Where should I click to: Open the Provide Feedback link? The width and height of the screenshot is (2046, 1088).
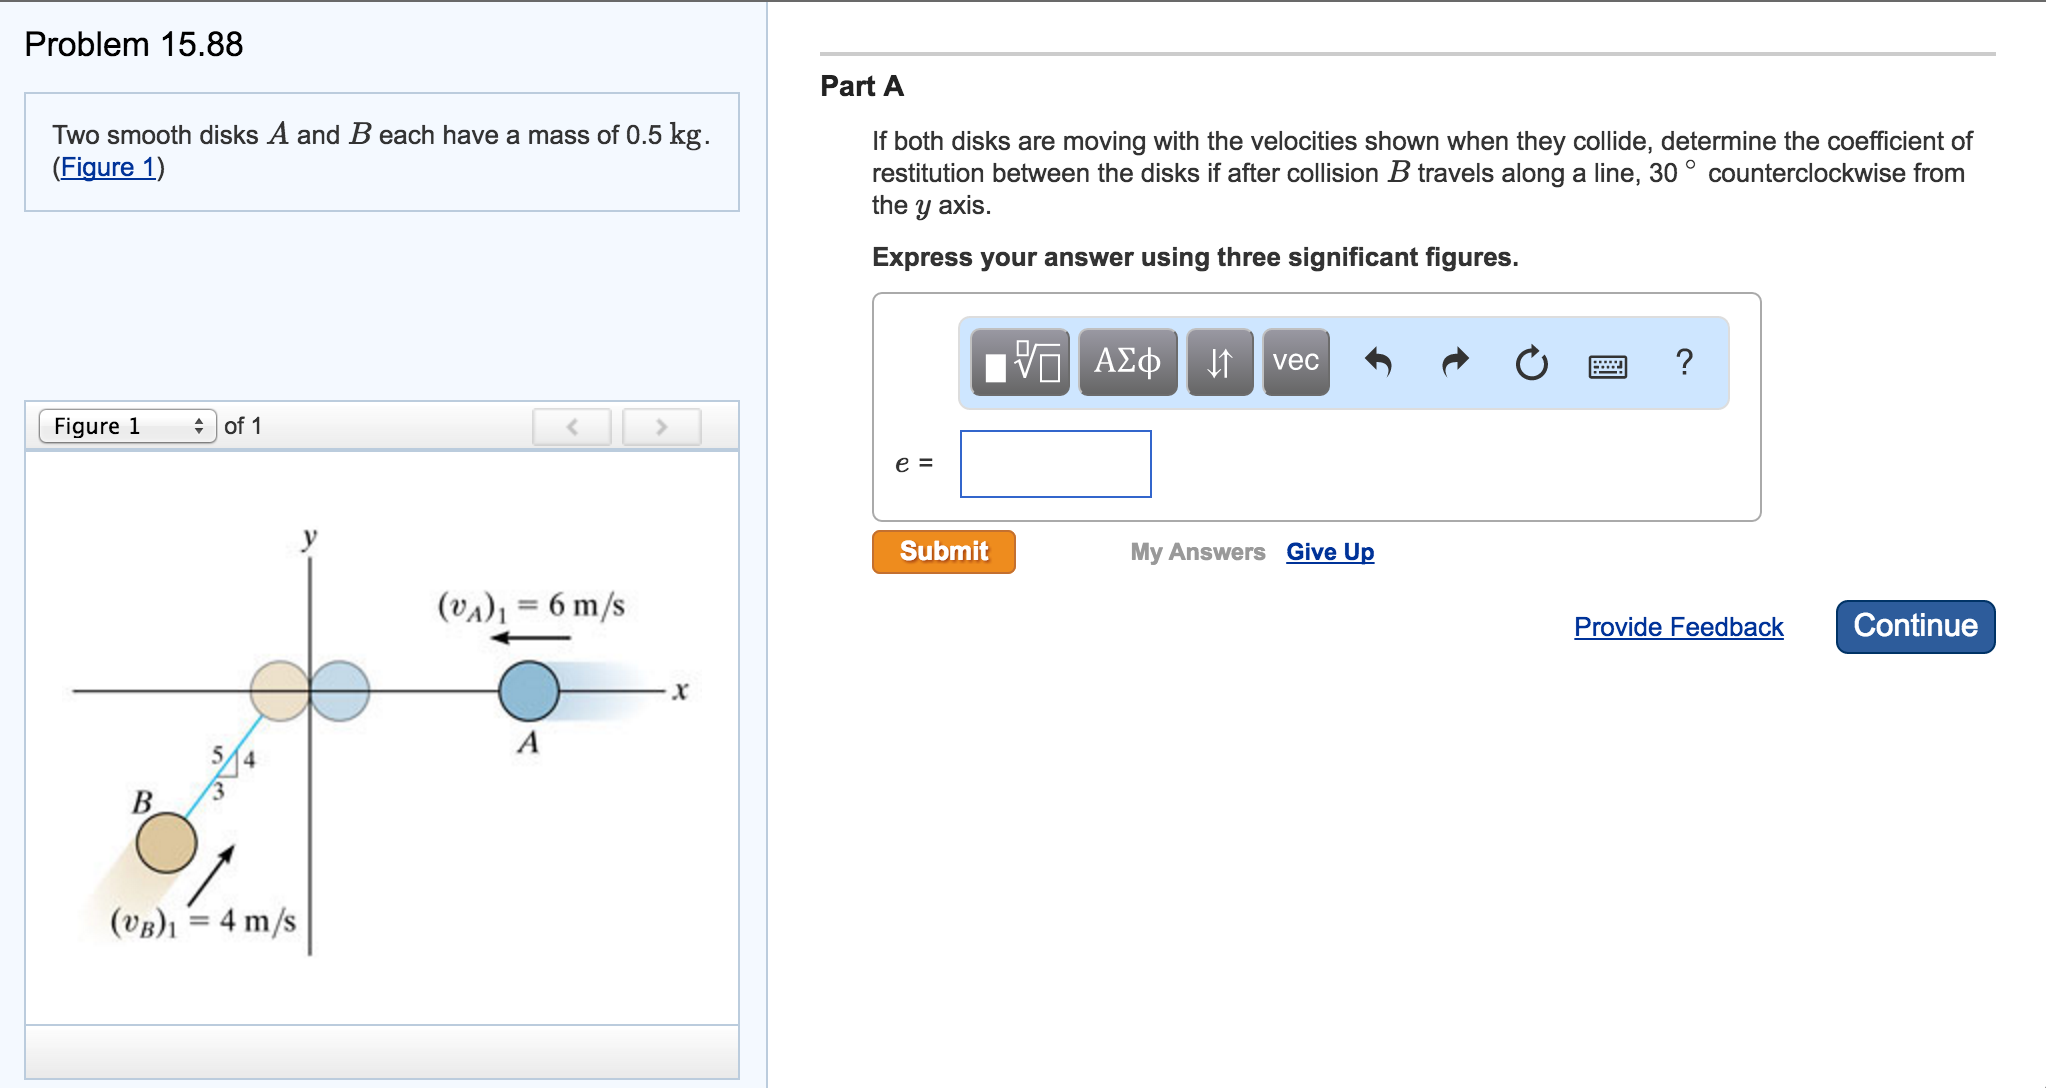[1678, 627]
